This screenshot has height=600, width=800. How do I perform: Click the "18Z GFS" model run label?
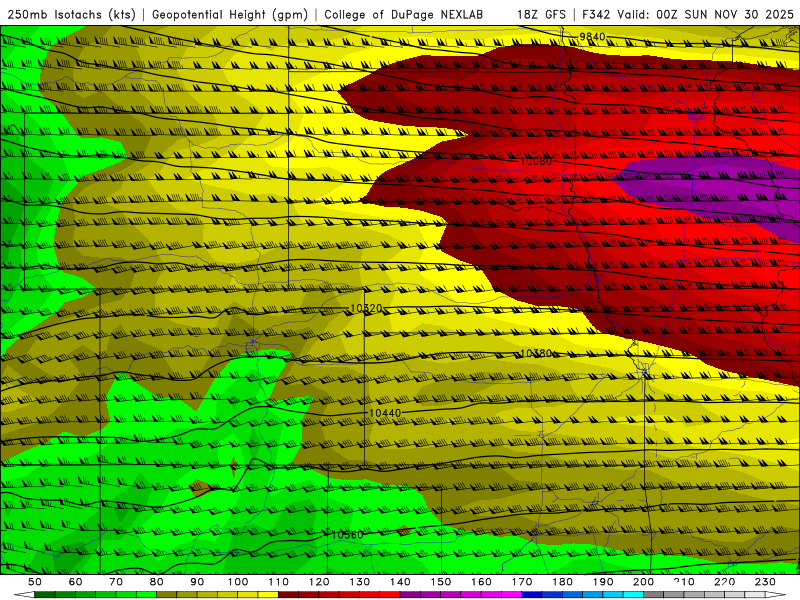click(541, 15)
